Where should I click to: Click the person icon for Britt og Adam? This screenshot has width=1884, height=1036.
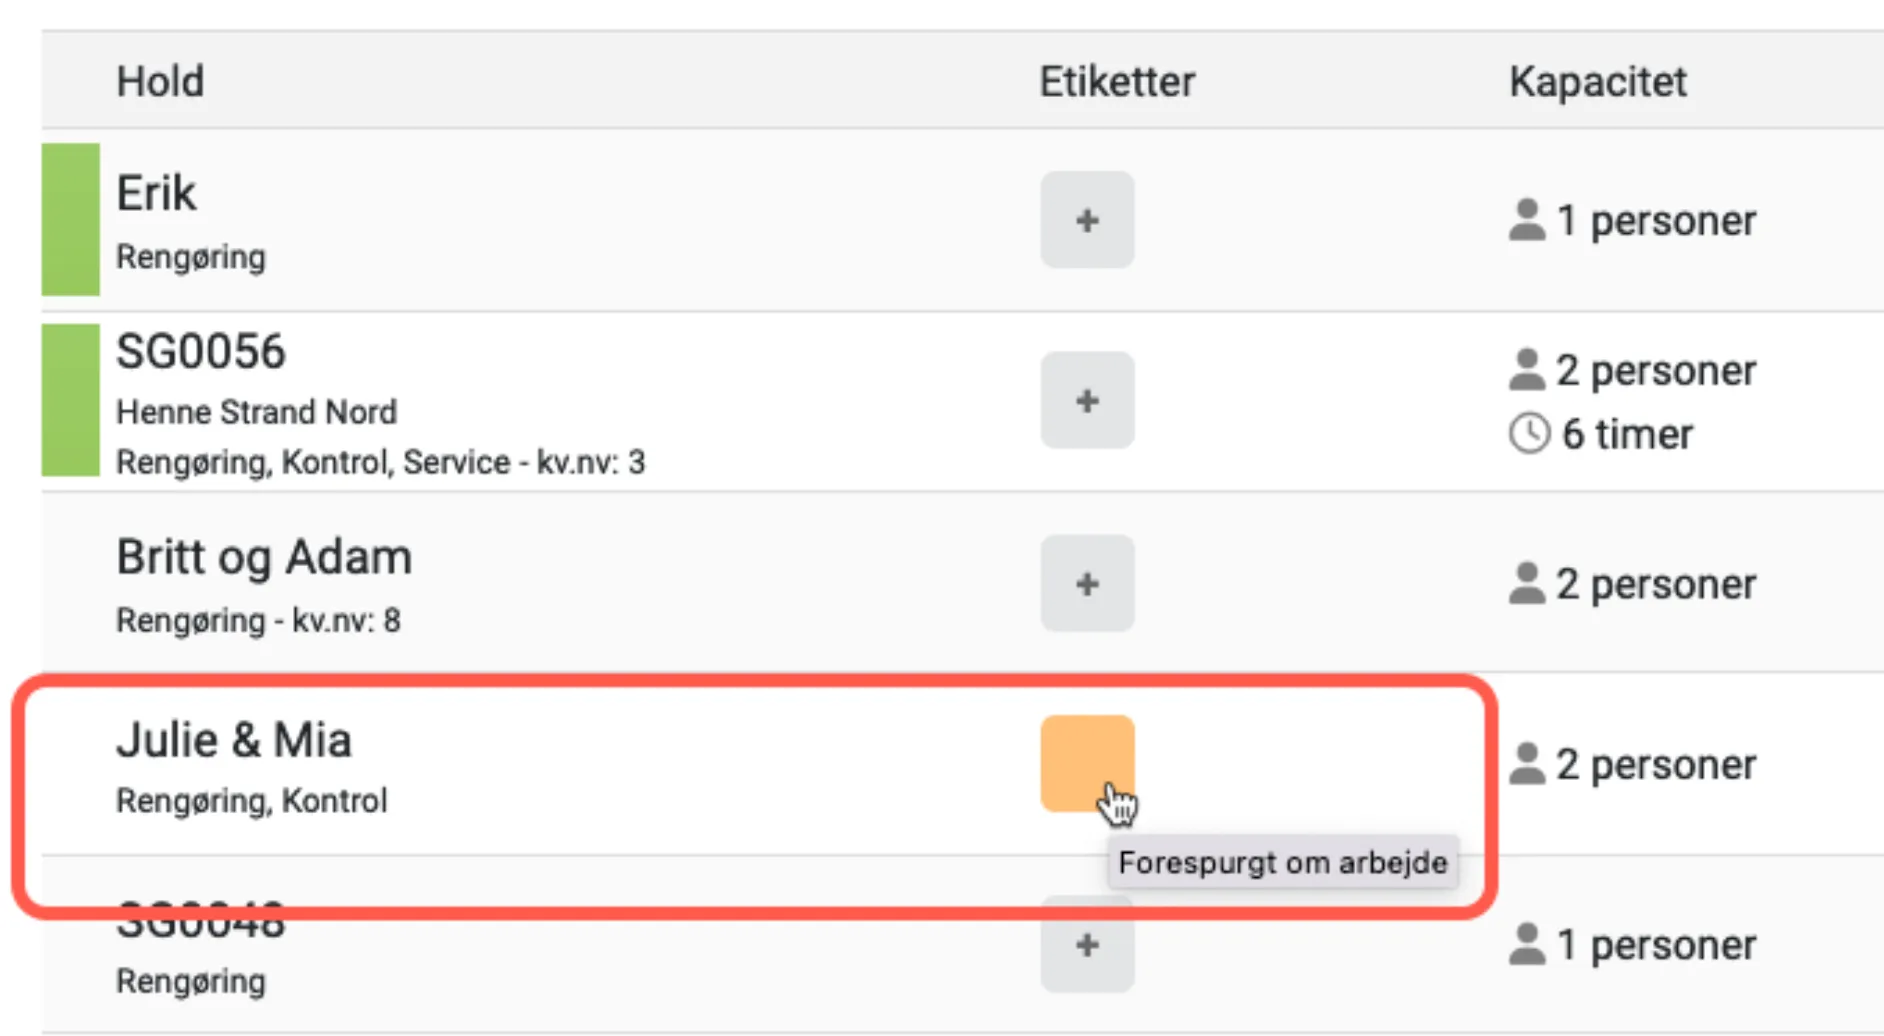pyautogui.click(x=1526, y=583)
